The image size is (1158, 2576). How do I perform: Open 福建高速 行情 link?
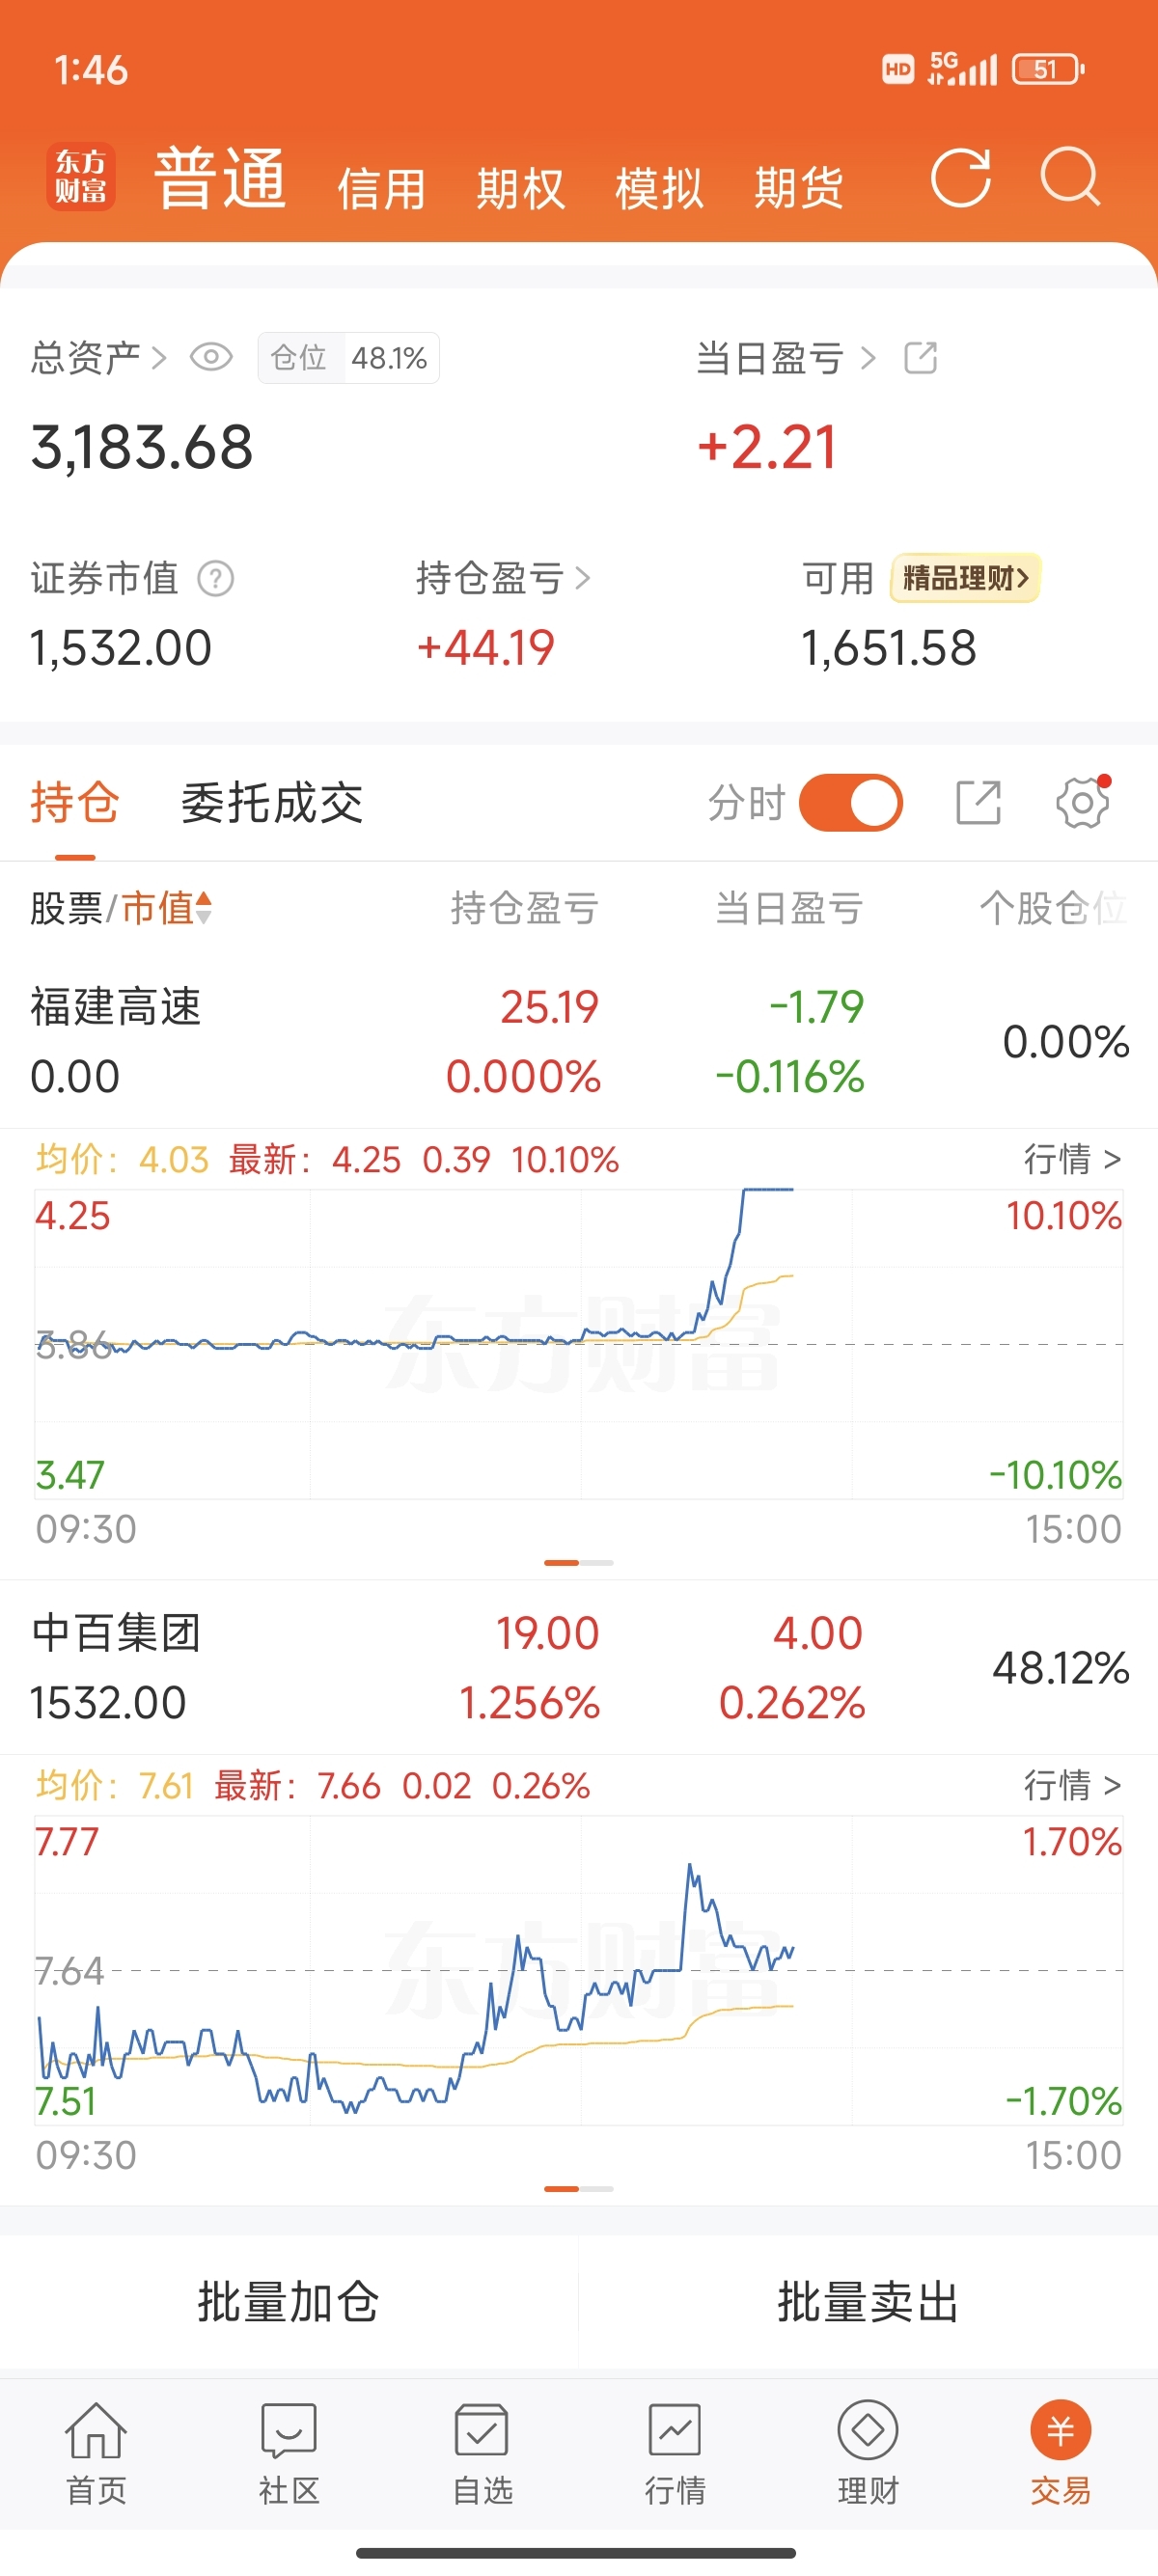tap(1072, 1159)
